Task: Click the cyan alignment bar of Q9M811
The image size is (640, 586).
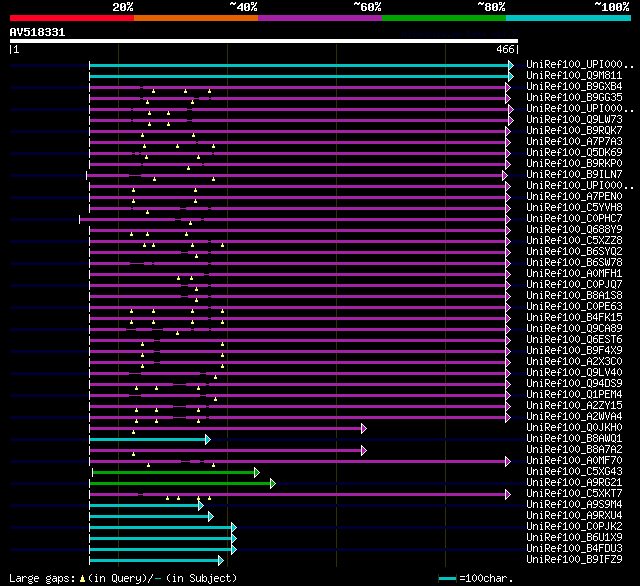Action: 299,77
